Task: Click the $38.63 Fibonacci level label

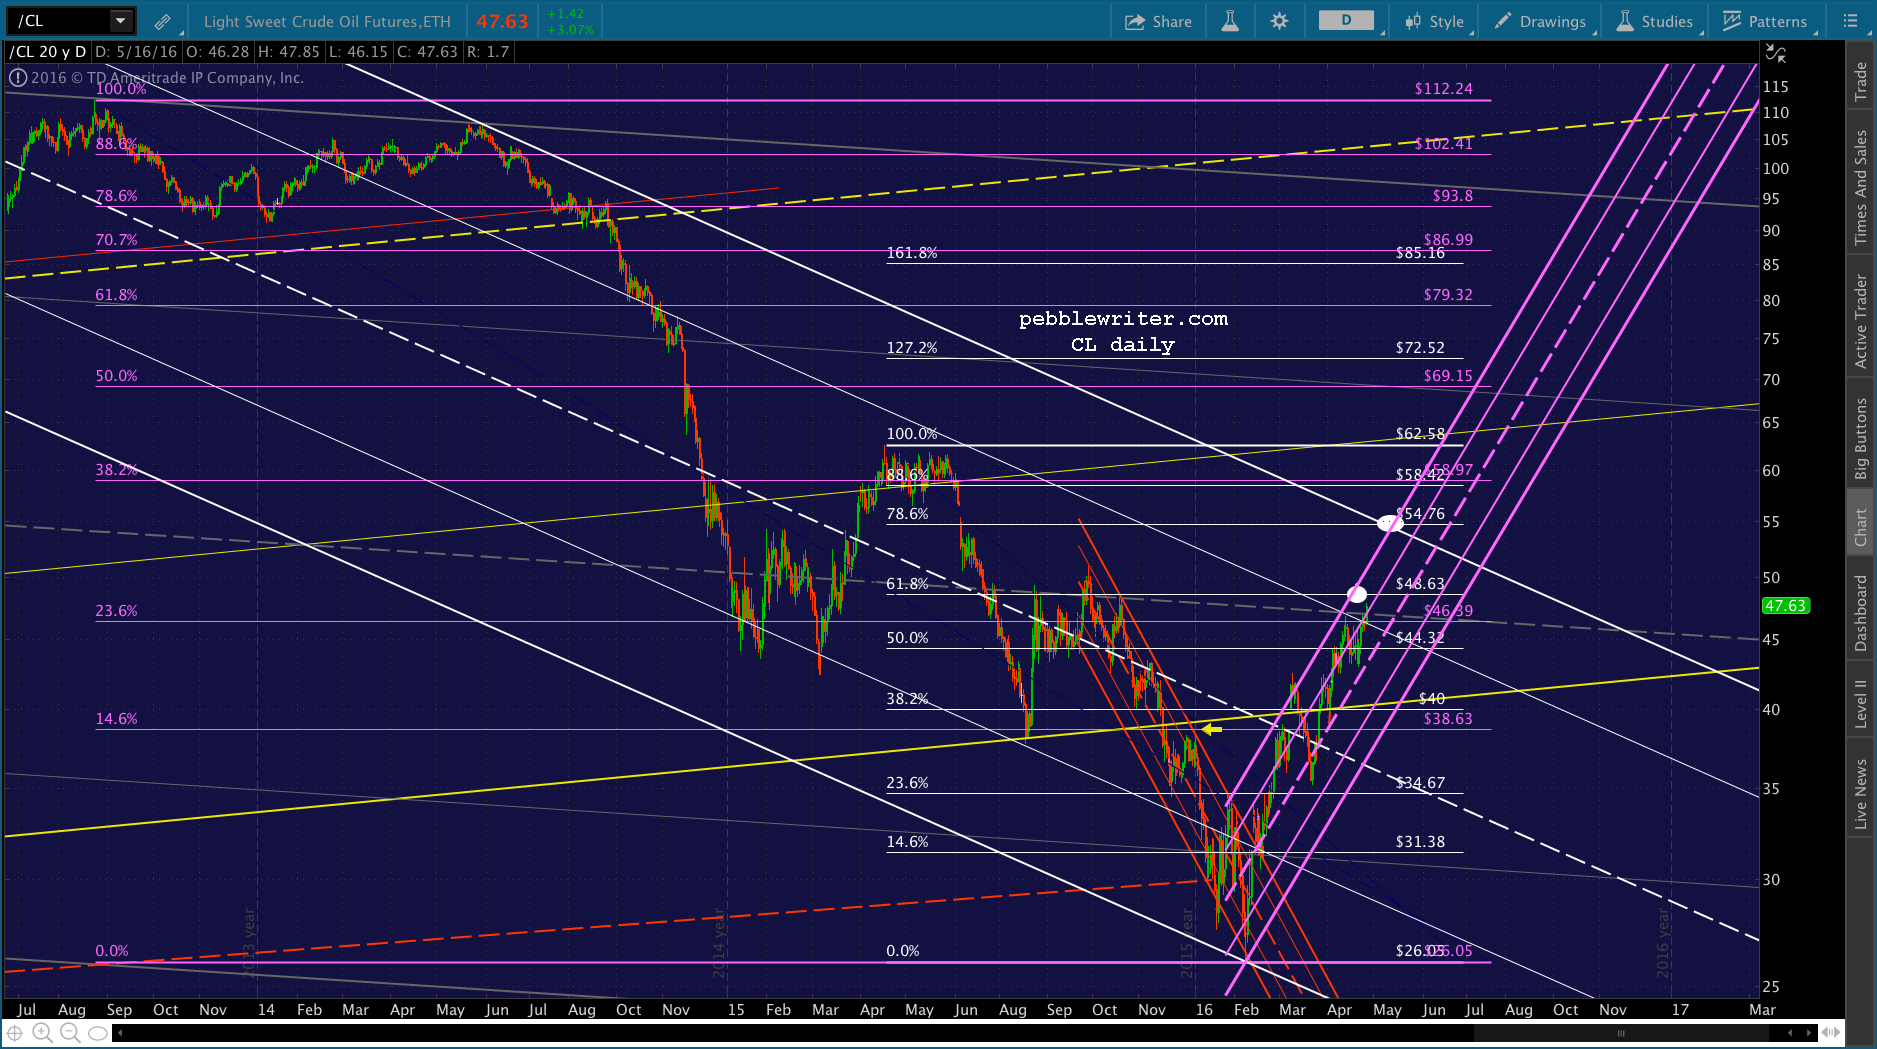Action: coord(1448,719)
